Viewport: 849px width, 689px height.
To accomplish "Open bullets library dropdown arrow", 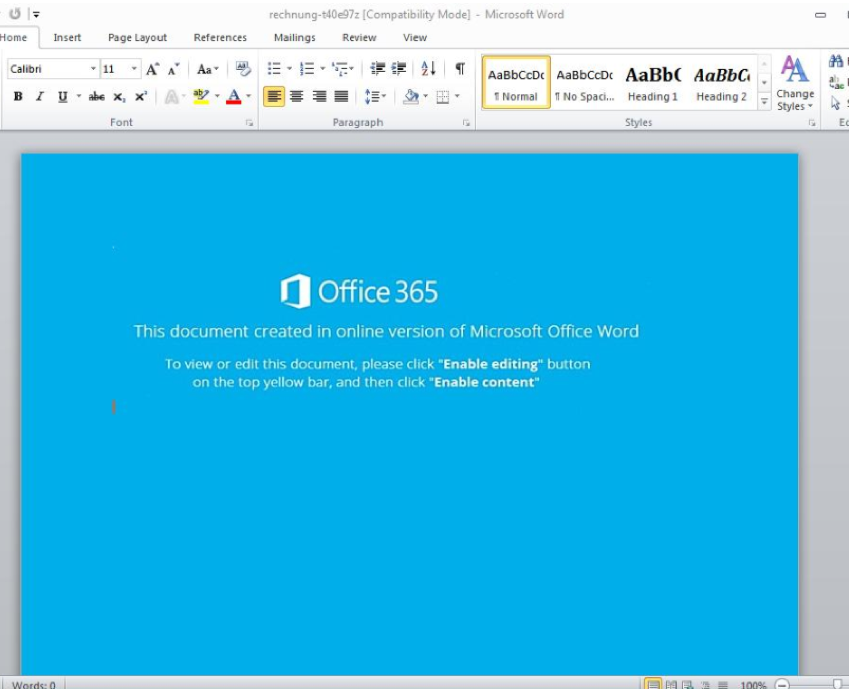I will click(289, 68).
